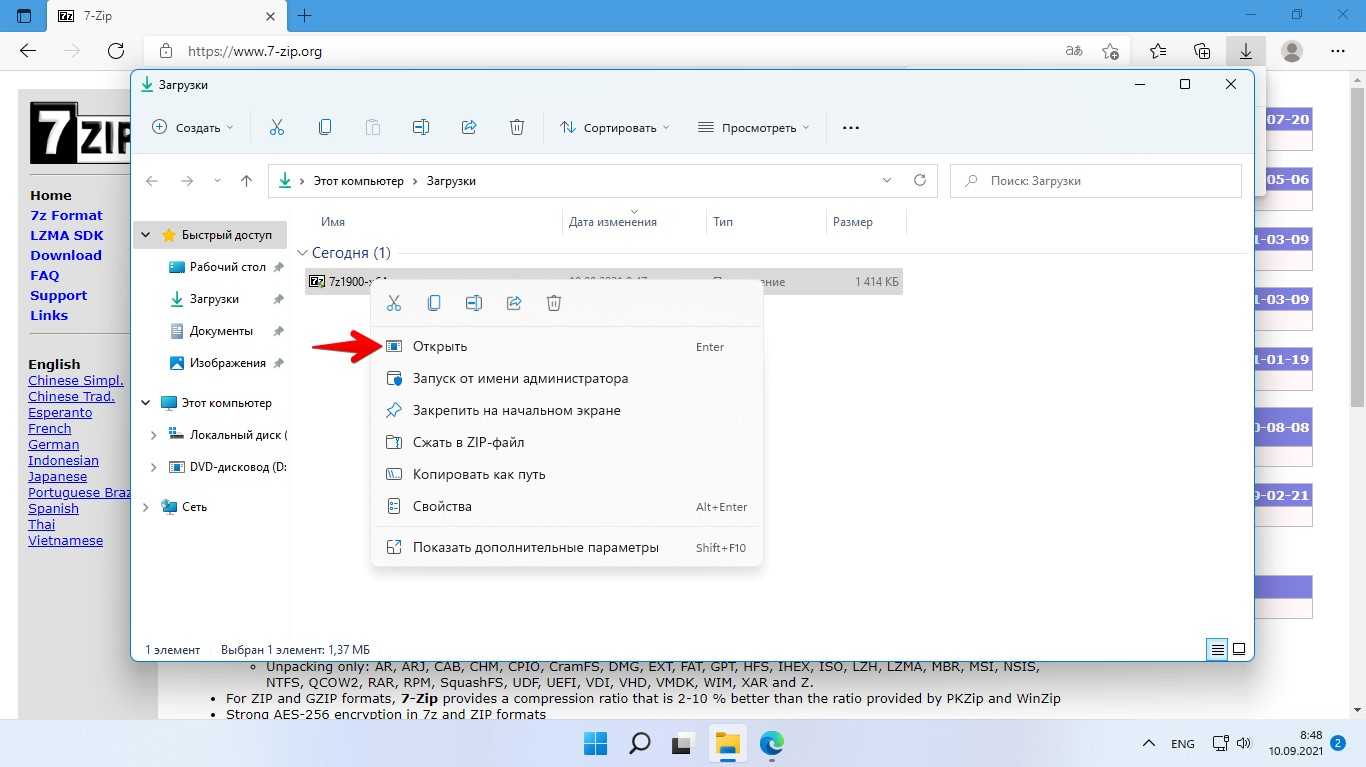The height and width of the screenshot is (767, 1366).
Task: Open the Создать dropdown
Action: click(192, 127)
